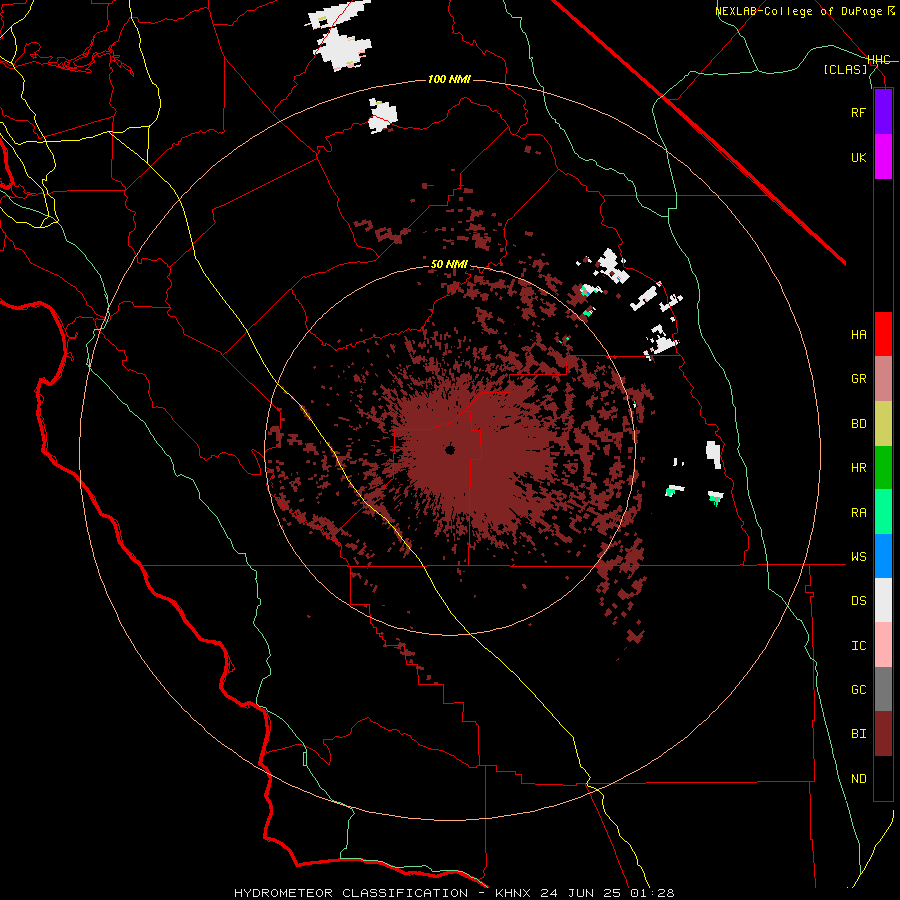Click the HA legend label
Viewport: 900px width, 900px height.
click(858, 334)
